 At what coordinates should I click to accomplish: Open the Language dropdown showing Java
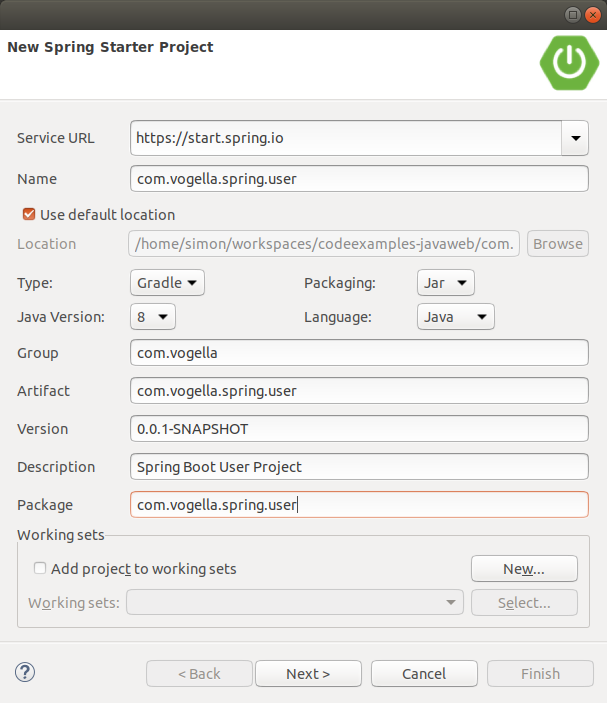(x=455, y=317)
